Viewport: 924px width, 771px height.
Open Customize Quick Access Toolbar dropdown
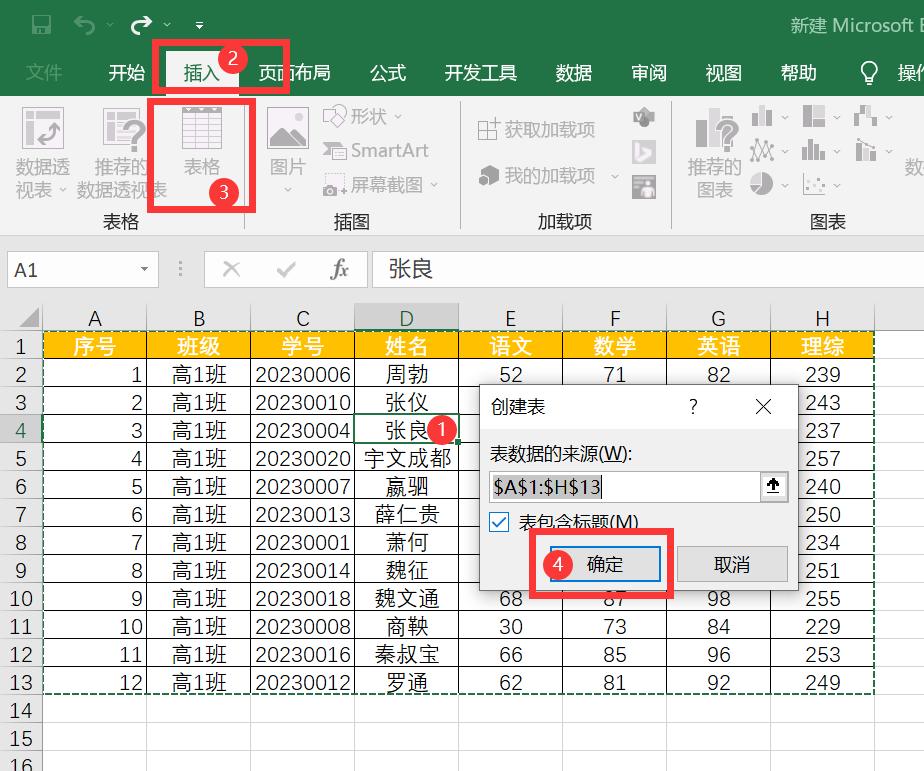(199, 25)
